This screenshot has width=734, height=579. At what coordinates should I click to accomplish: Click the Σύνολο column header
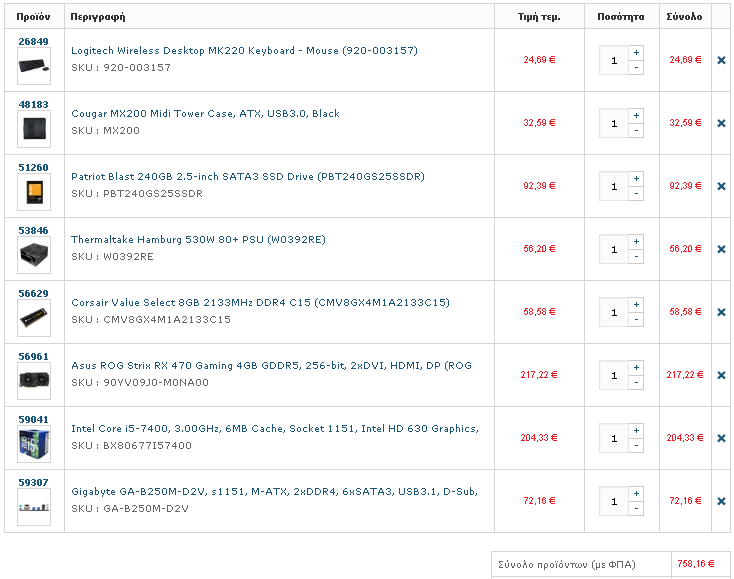pyautogui.click(x=684, y=17)
